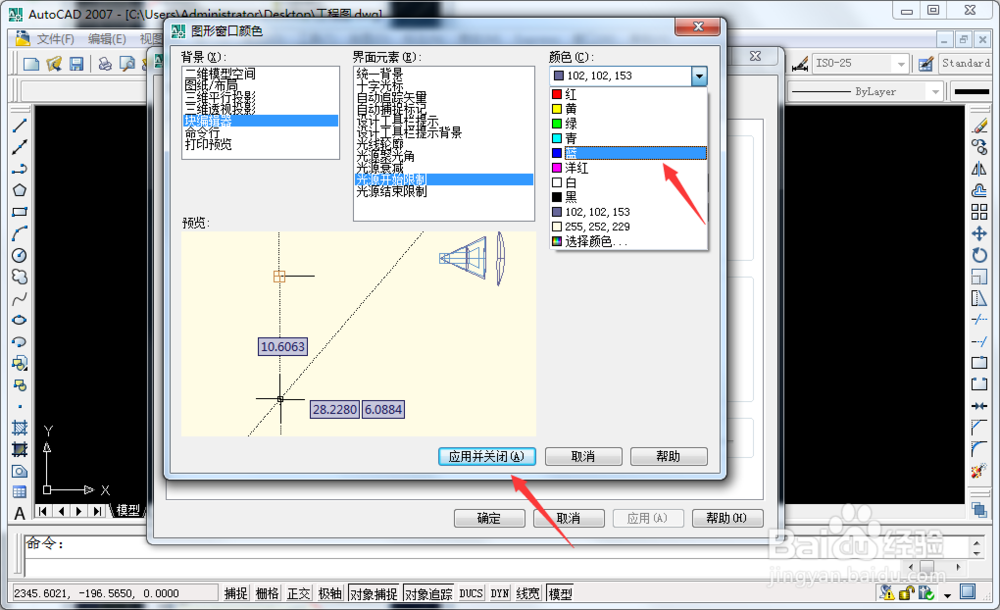Select the Rectangle drawing tool
1000x610 pixels.
click(x=19, y=212)
